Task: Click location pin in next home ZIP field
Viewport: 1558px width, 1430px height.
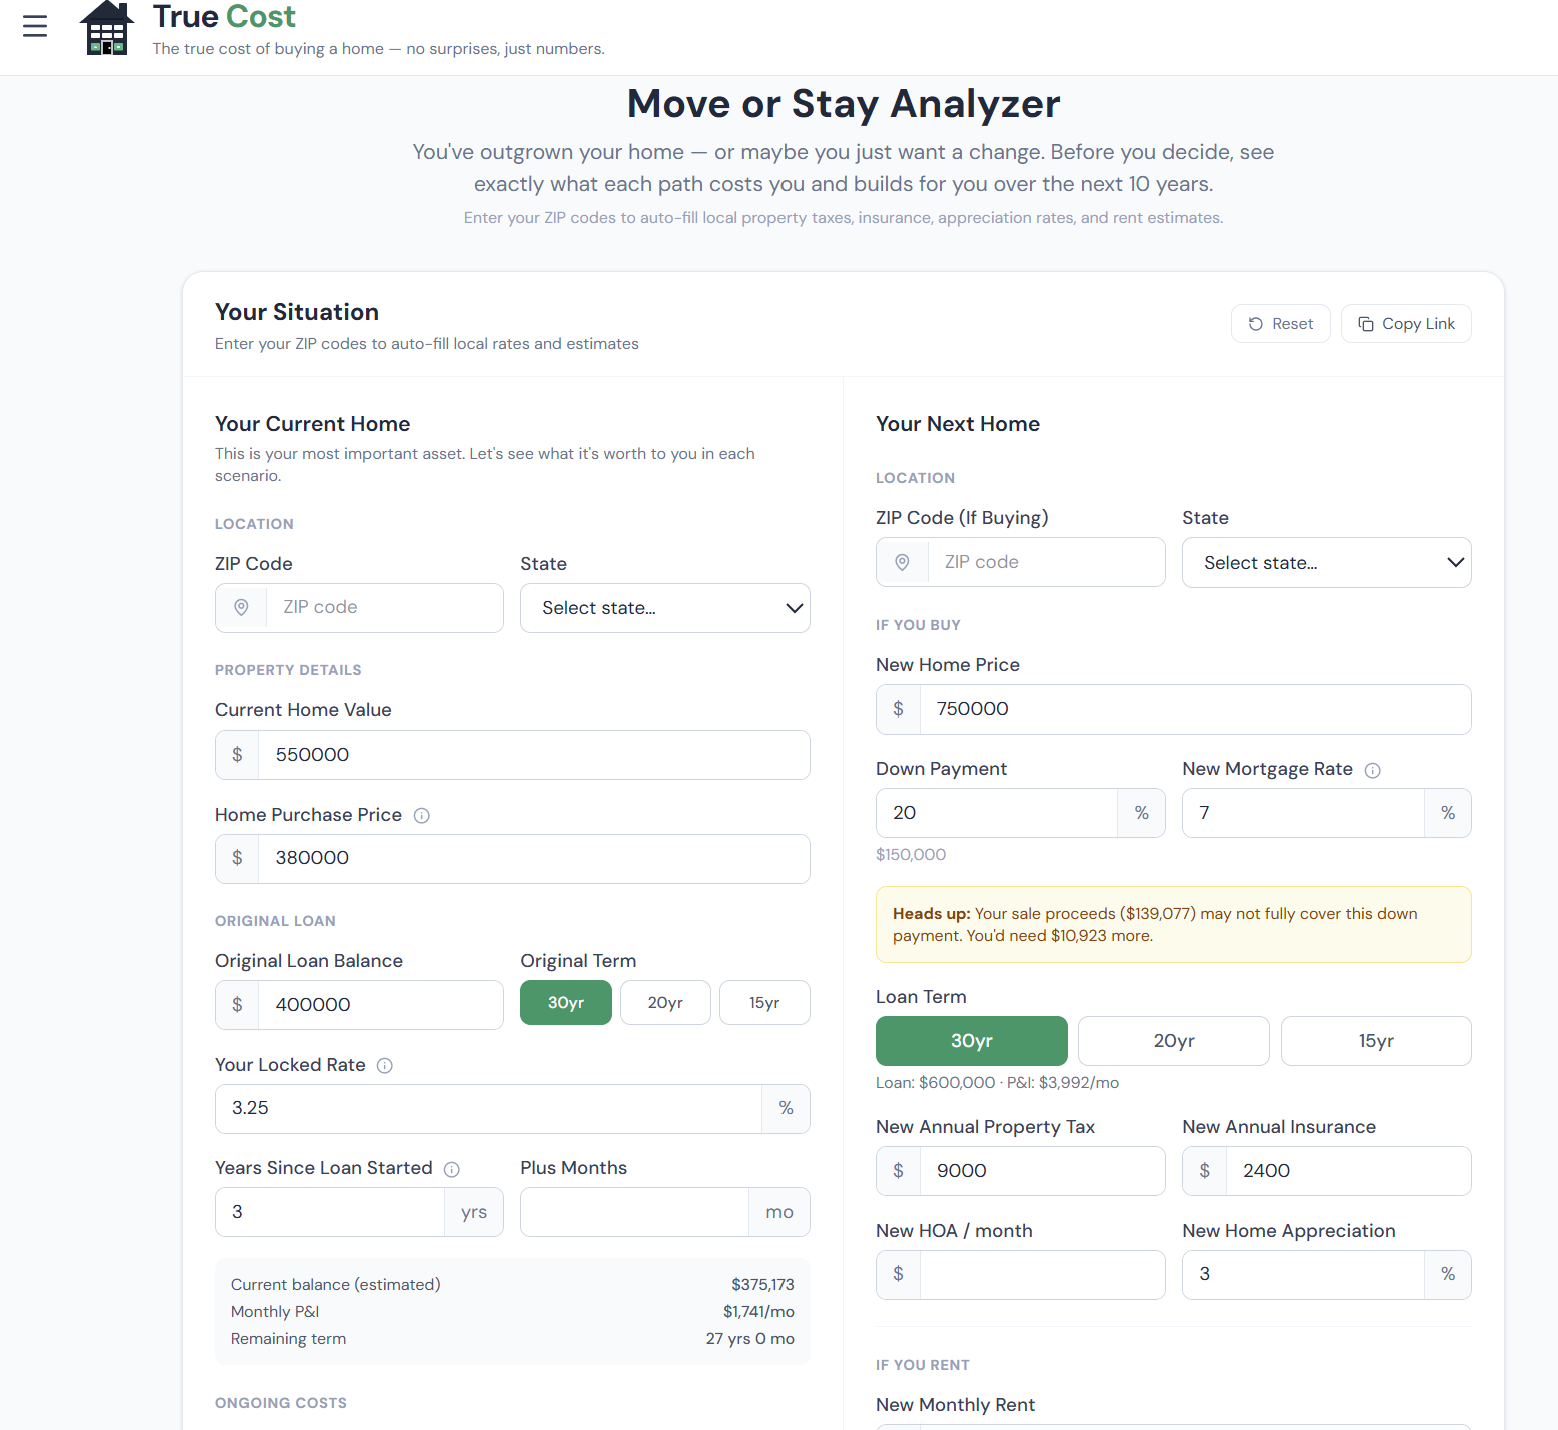Action: [x=902, y=562]
